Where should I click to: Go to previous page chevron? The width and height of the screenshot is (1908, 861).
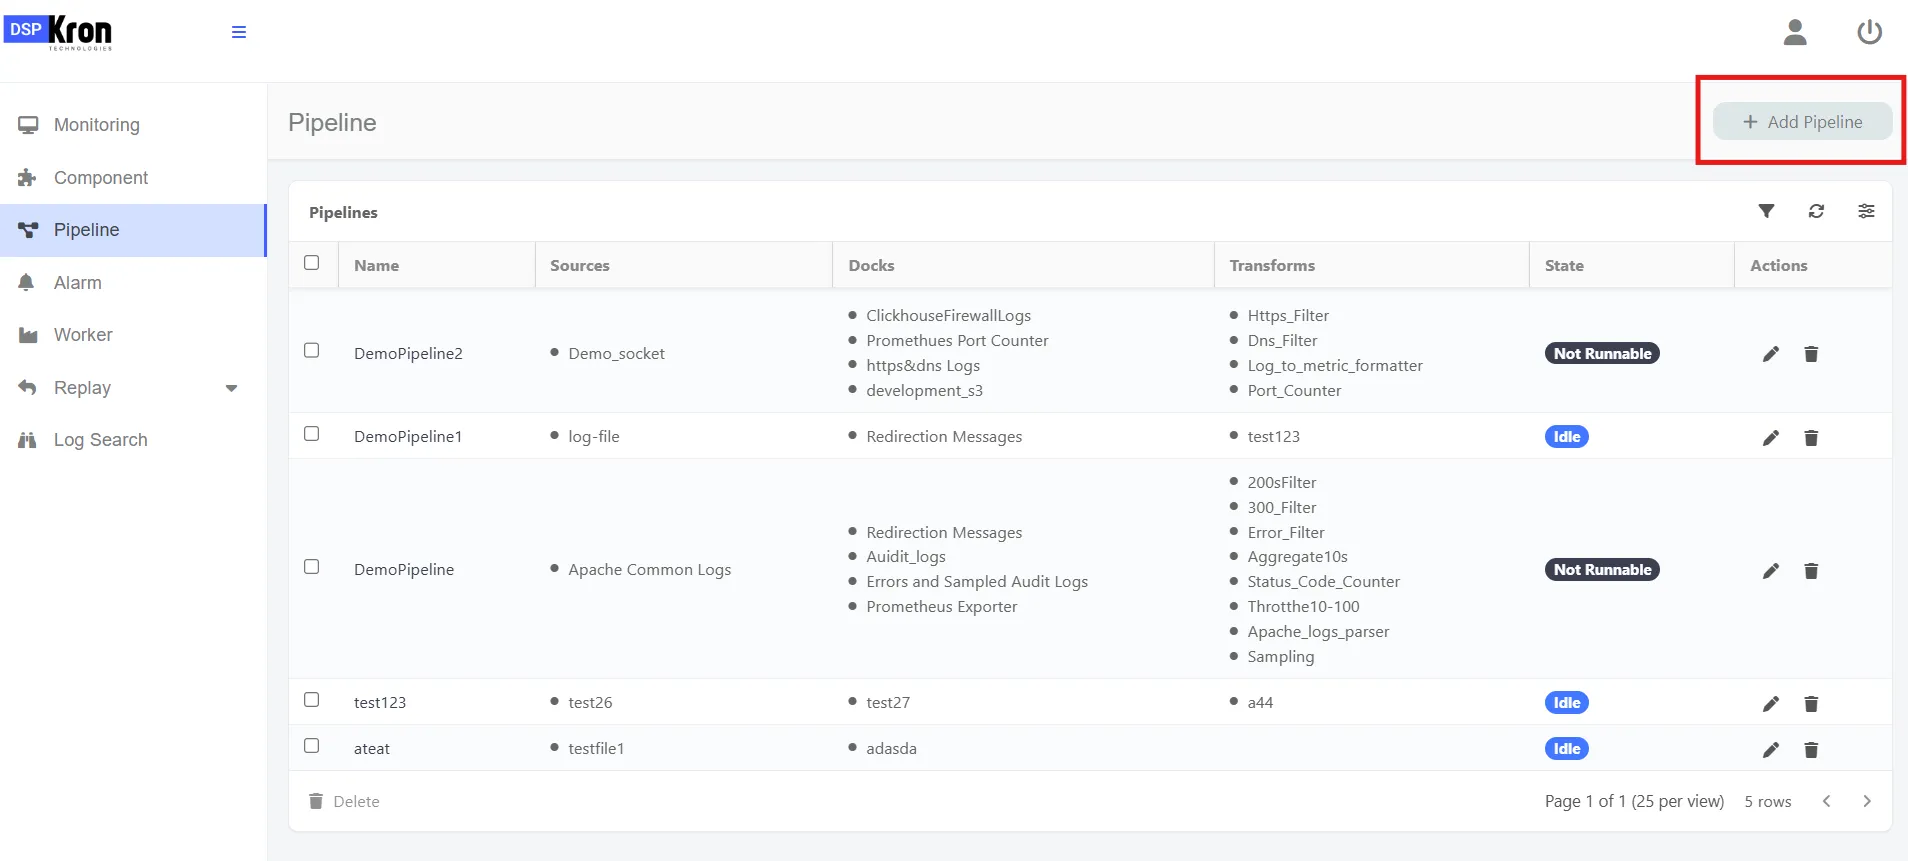1826,801
